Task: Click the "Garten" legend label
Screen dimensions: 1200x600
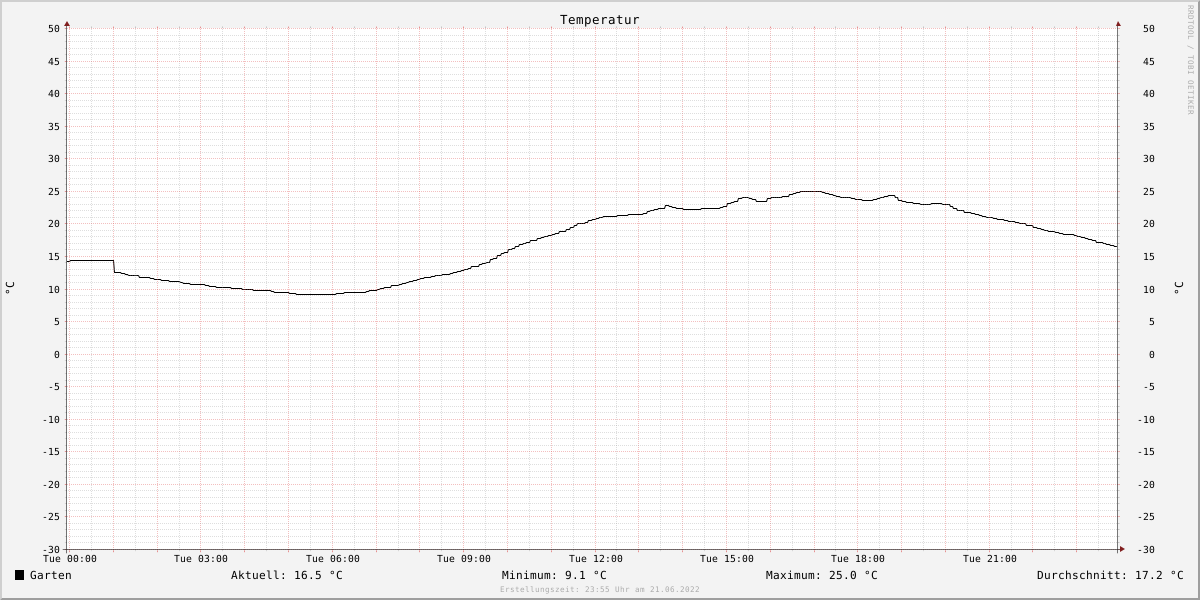Action: [51, 575]
